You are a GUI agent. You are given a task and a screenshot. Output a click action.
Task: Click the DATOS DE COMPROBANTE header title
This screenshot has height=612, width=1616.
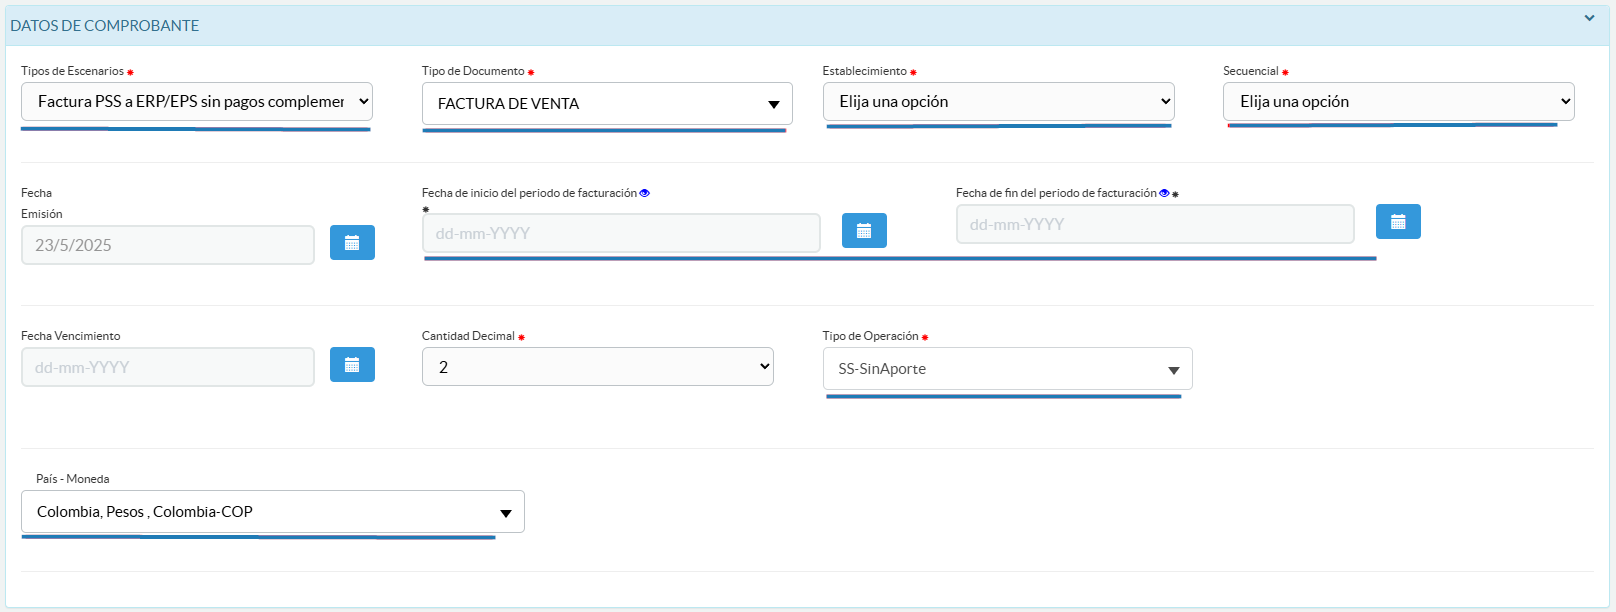tap(105, 26)
